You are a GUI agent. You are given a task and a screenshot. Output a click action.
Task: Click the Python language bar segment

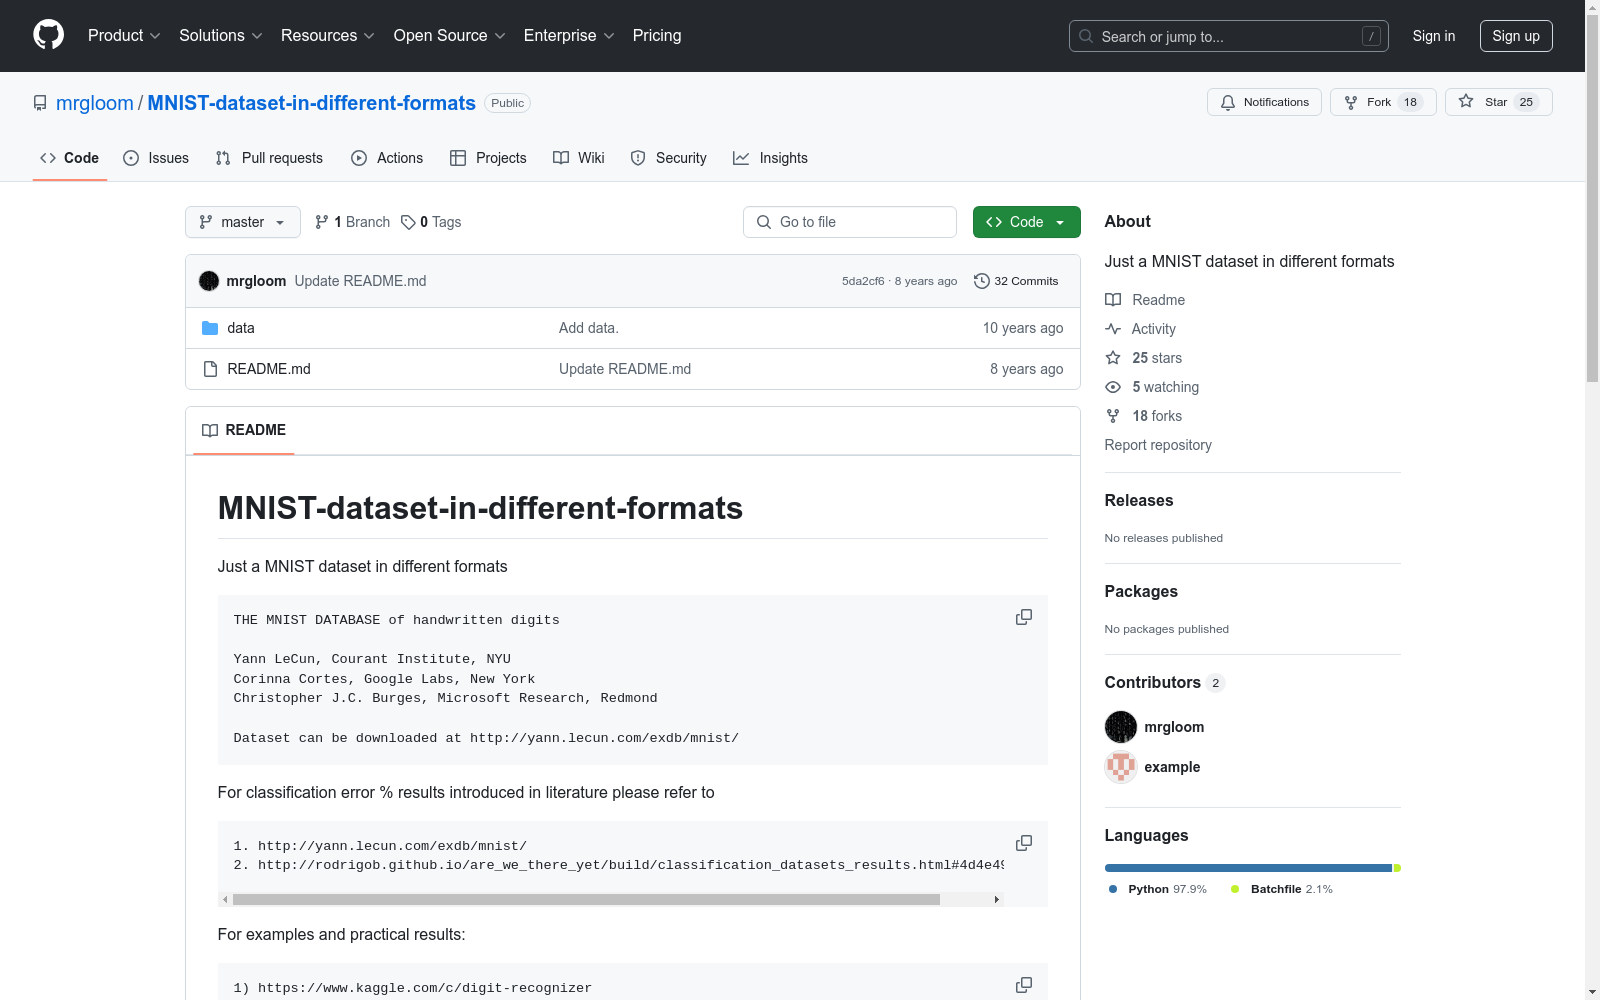(1248, 868)
